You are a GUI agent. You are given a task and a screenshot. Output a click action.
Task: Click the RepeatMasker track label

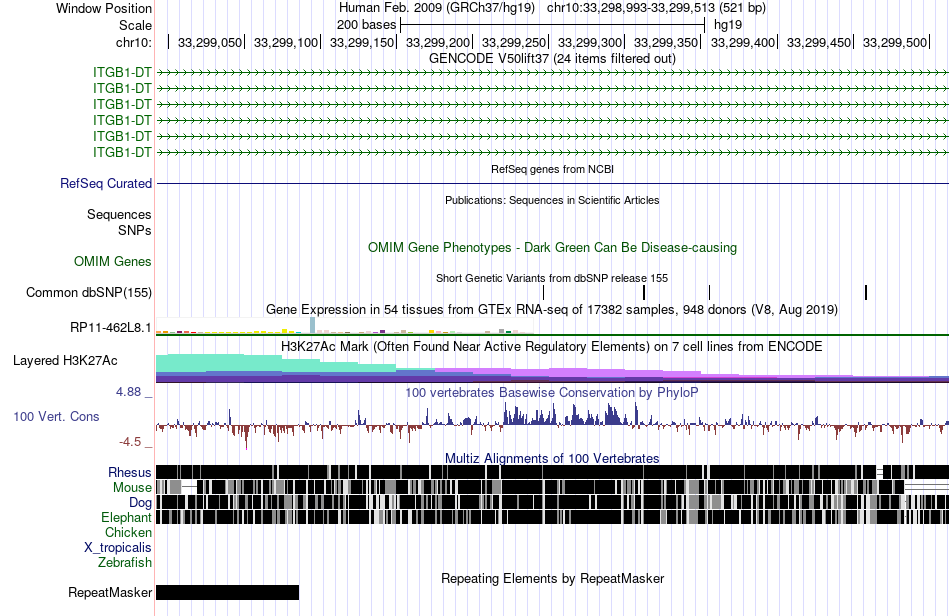110,592
